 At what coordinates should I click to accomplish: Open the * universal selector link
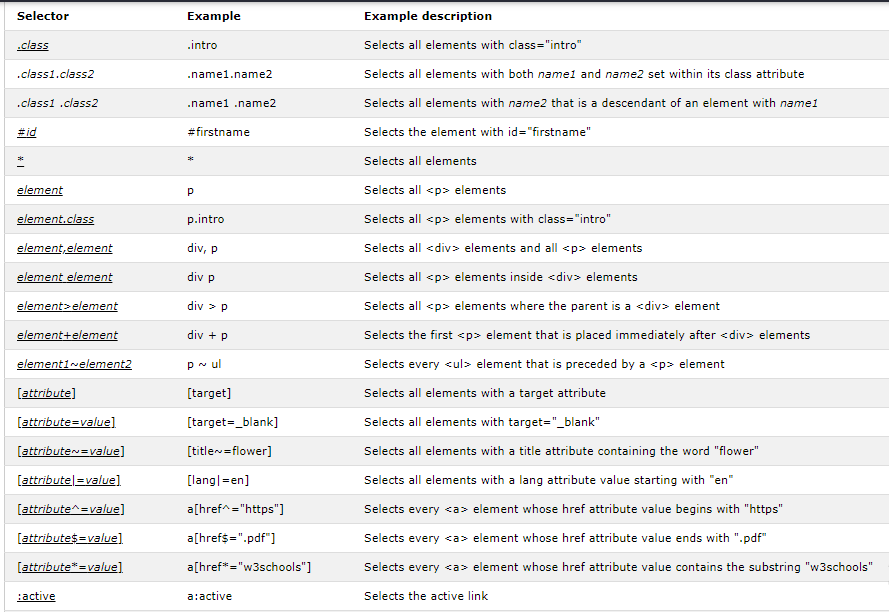[20, 161]
